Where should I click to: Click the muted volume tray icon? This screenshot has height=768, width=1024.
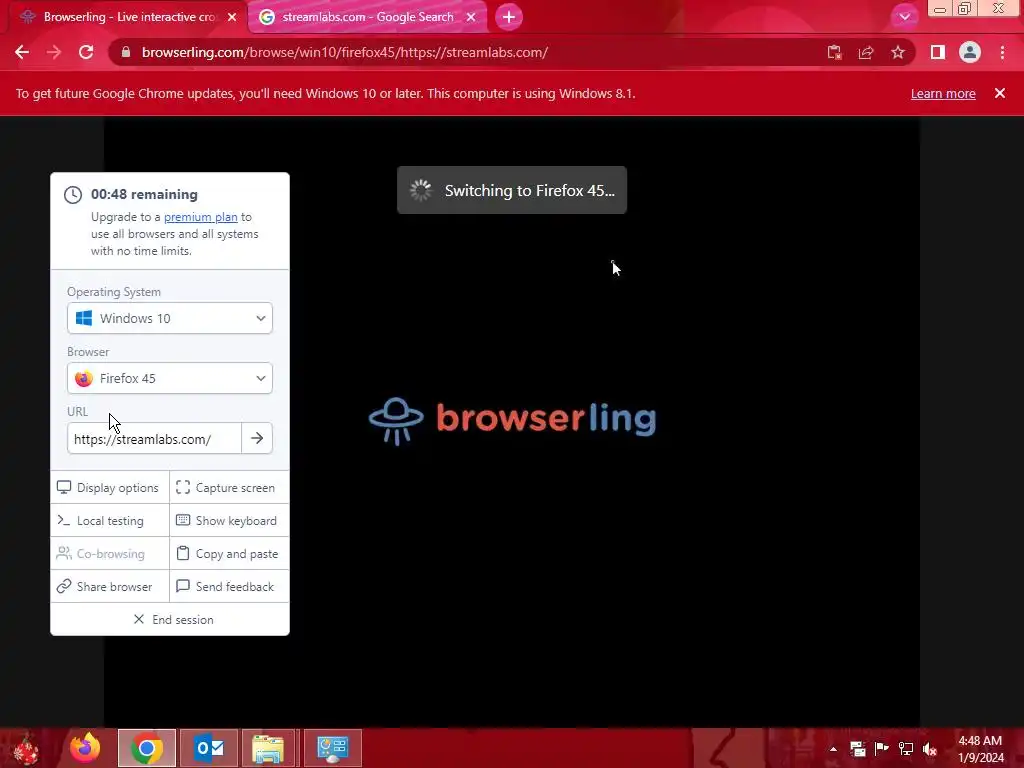930,748
